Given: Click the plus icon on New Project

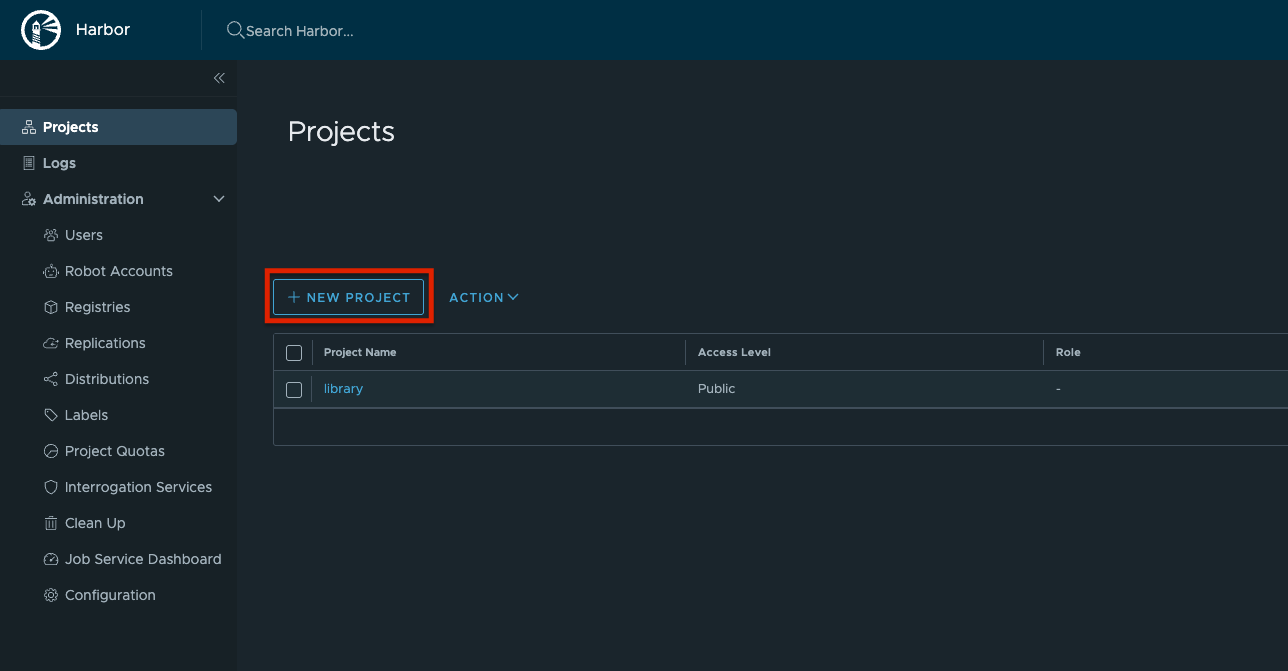Looking at the screenshot, I should (x=294, y=297).
